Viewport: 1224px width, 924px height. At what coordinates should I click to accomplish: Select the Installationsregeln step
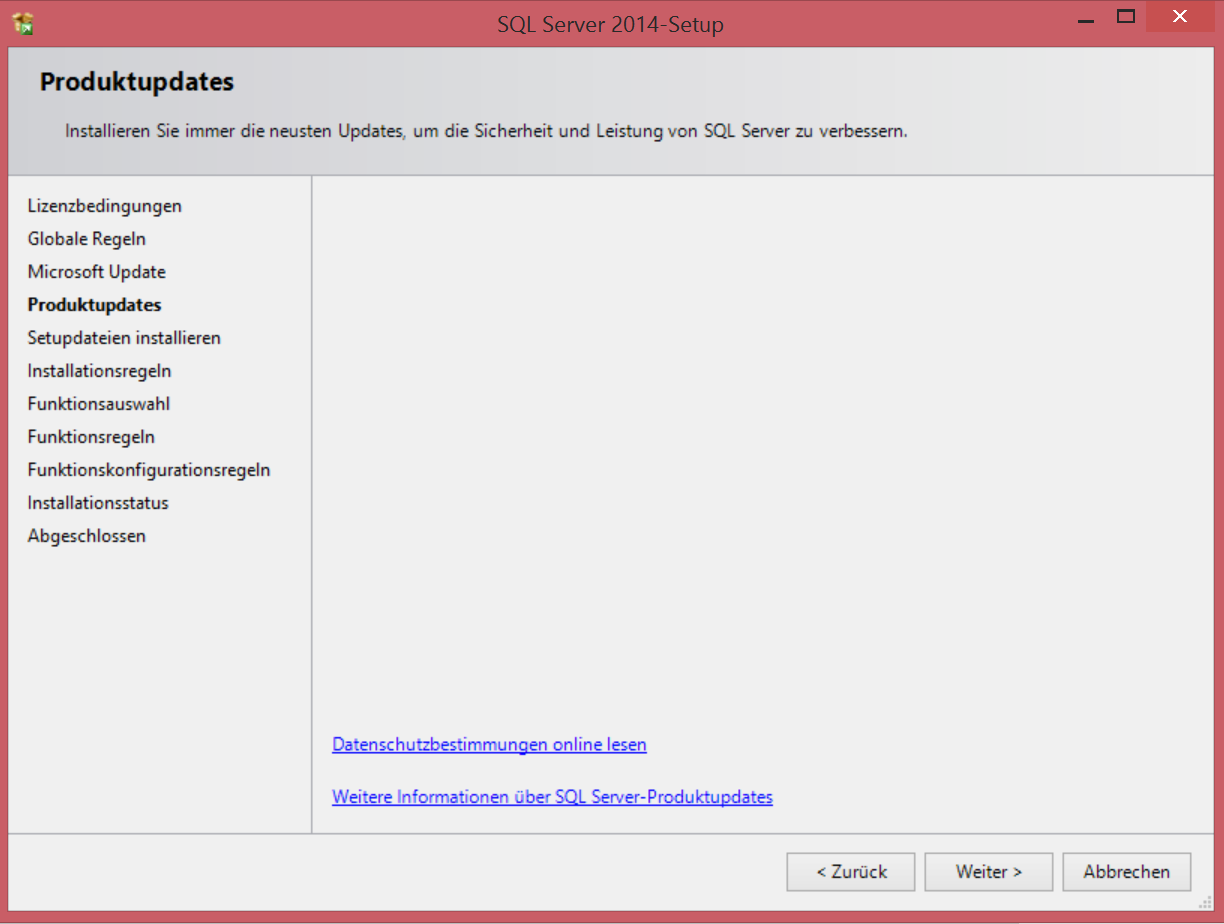point(100,371)
